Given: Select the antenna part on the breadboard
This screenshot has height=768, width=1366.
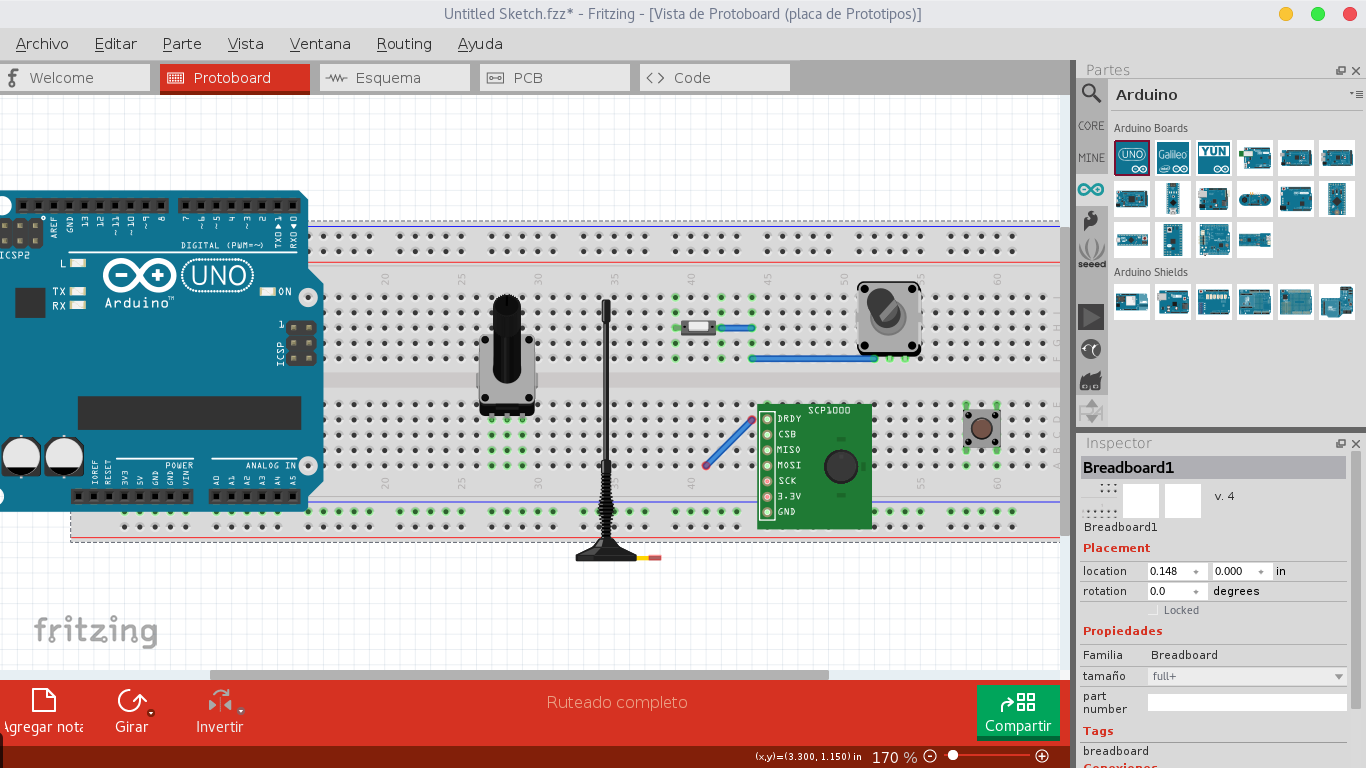Looking at the screenshot, I should 606,430.
